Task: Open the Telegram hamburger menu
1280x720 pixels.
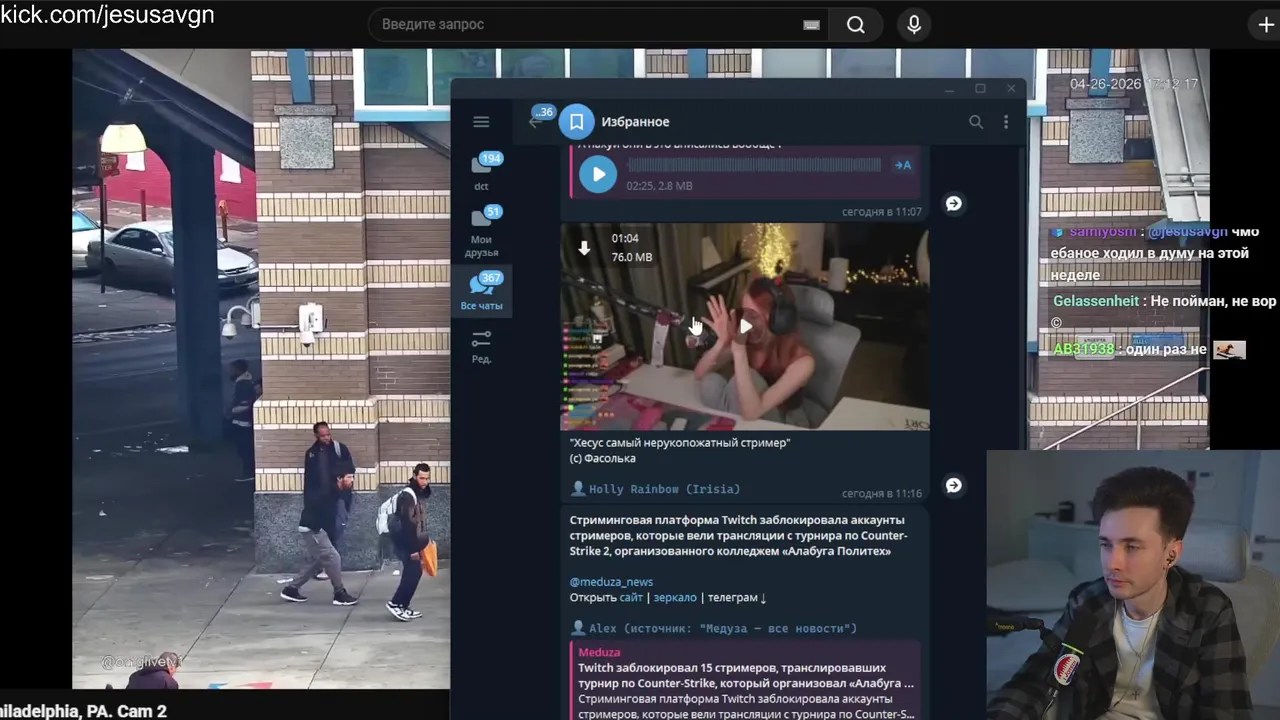Action: click(481, 122)
